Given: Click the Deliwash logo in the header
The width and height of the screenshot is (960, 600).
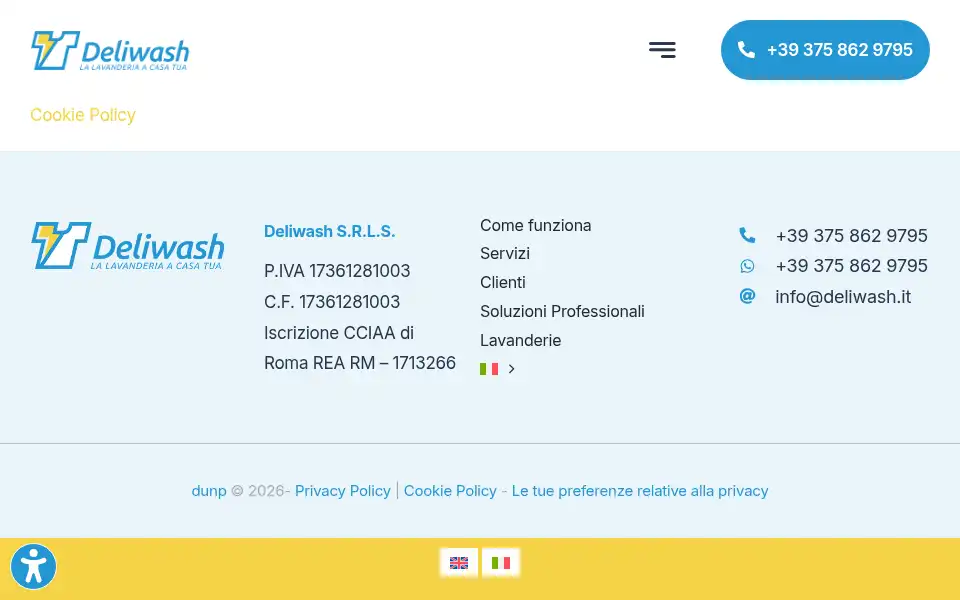Looking at the screenshot, I should coord(110,51).
